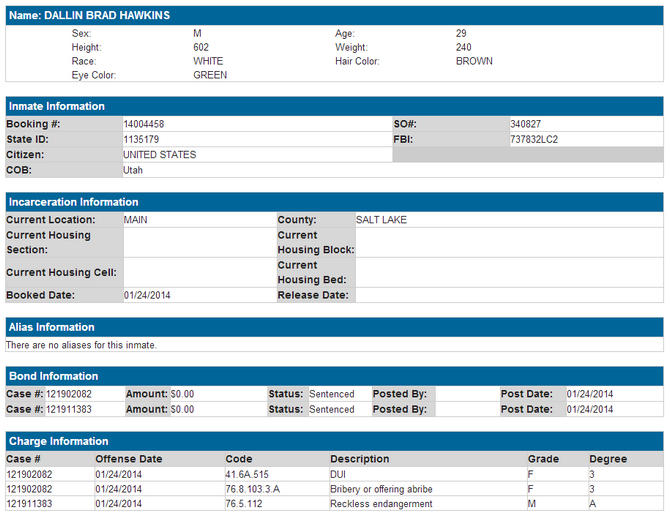Screen dimensions: 670x516
Task: Select the Current Housing Cell label
Action: point(61,273)
